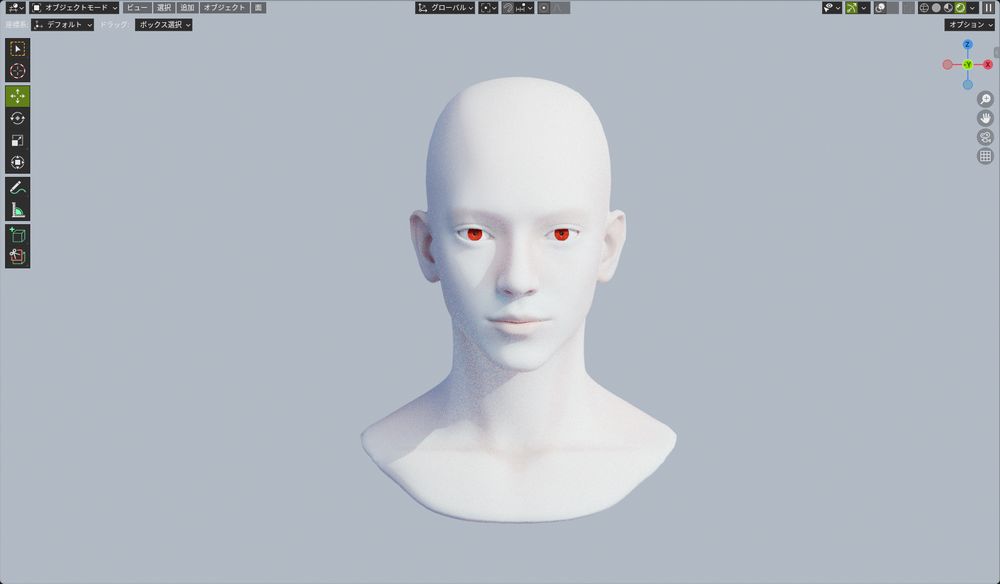Switch perspective/orthographic with grid icon

point(985,156)
